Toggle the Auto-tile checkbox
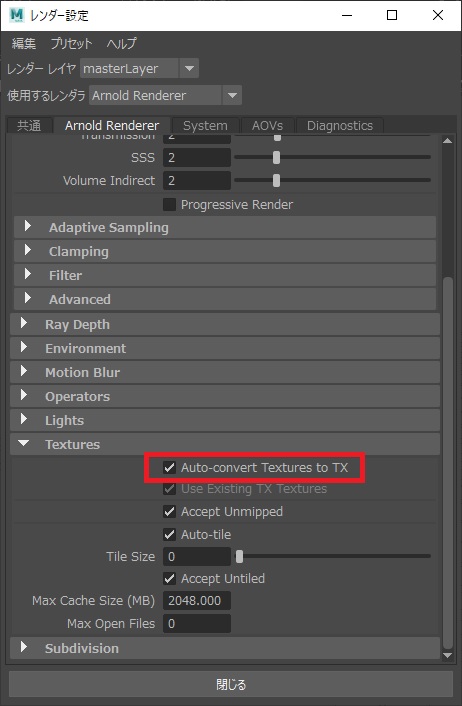Image resolution: width=462 pixels, height=706 pixels. click(169, 534)
